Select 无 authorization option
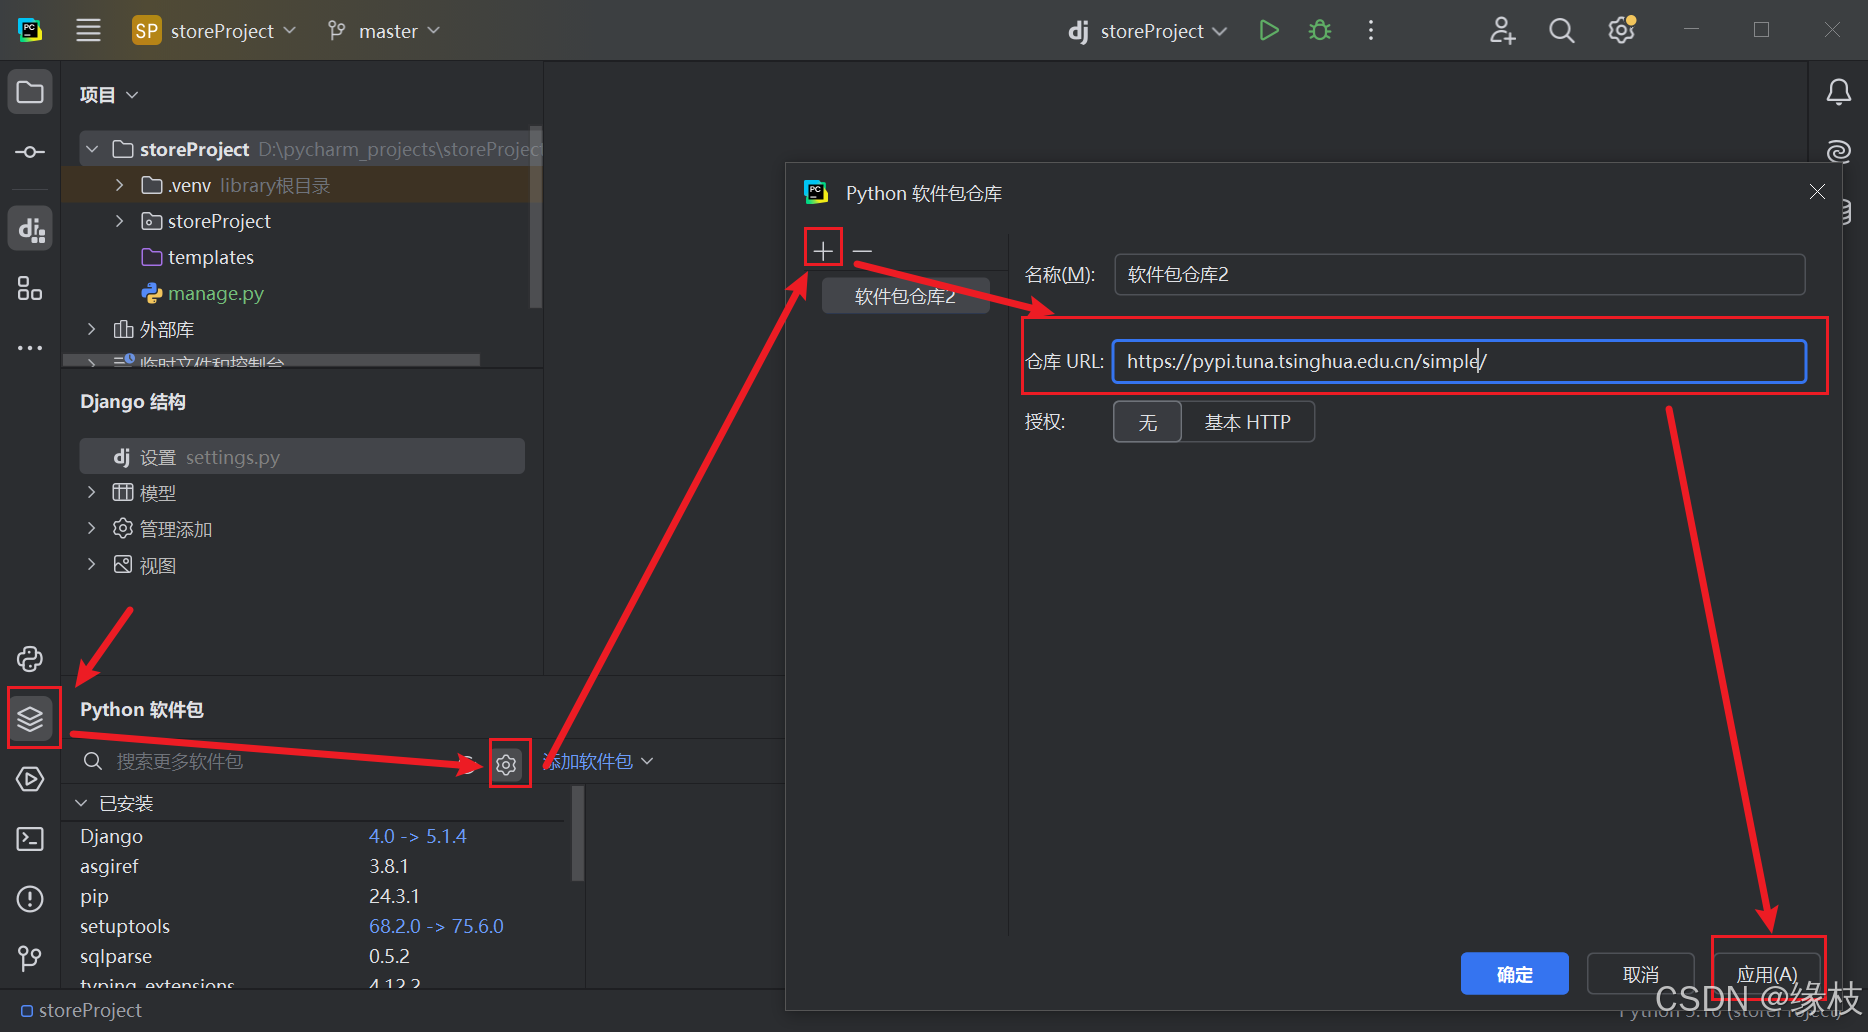 click(x=1146, y=421)
